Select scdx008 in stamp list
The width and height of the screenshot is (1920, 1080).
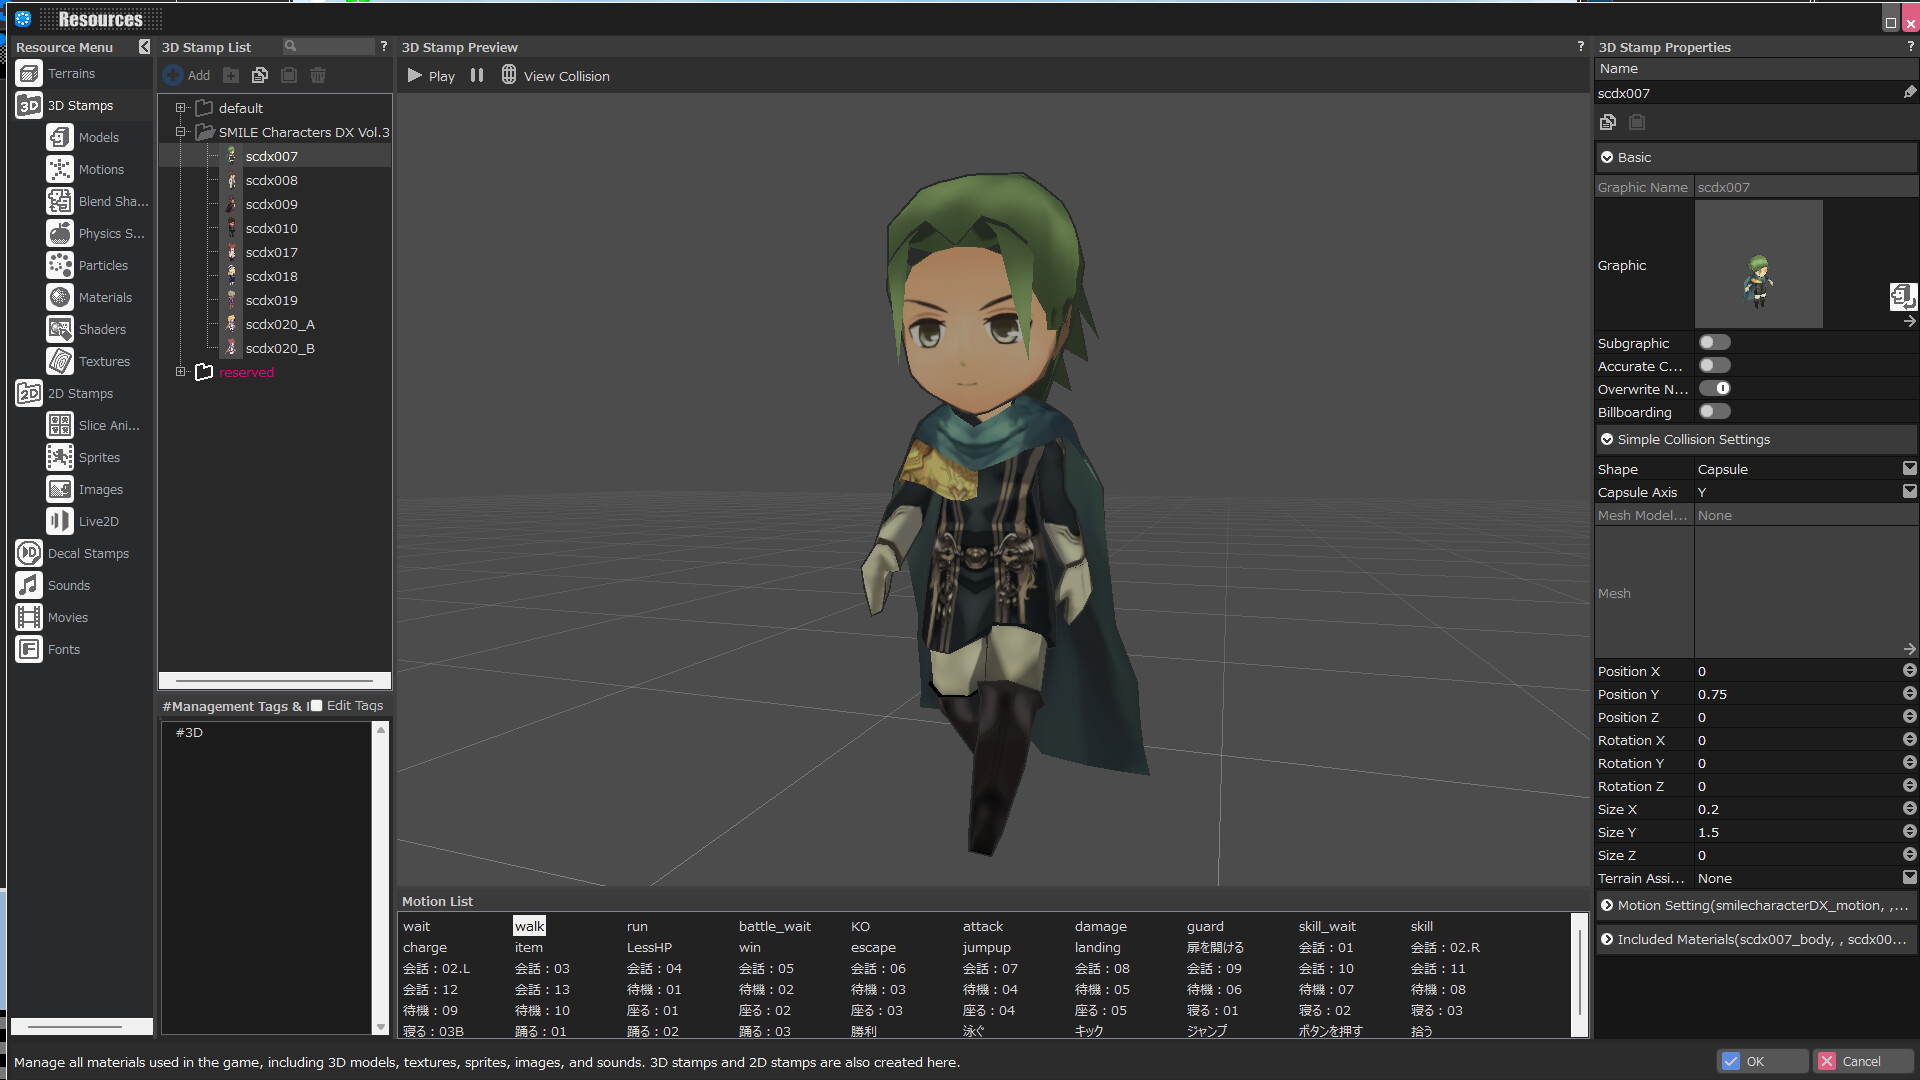coord(272,181)
